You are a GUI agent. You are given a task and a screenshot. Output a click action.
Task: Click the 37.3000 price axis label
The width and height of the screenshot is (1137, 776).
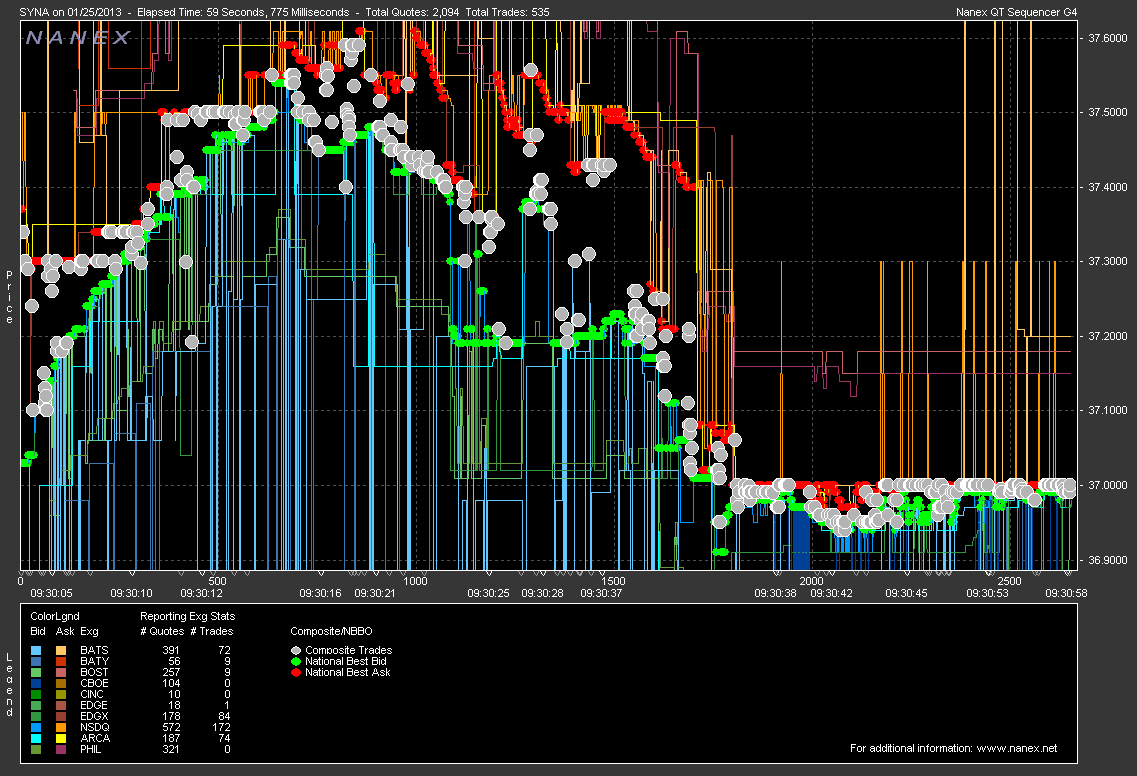click(x=1107, y=261)
